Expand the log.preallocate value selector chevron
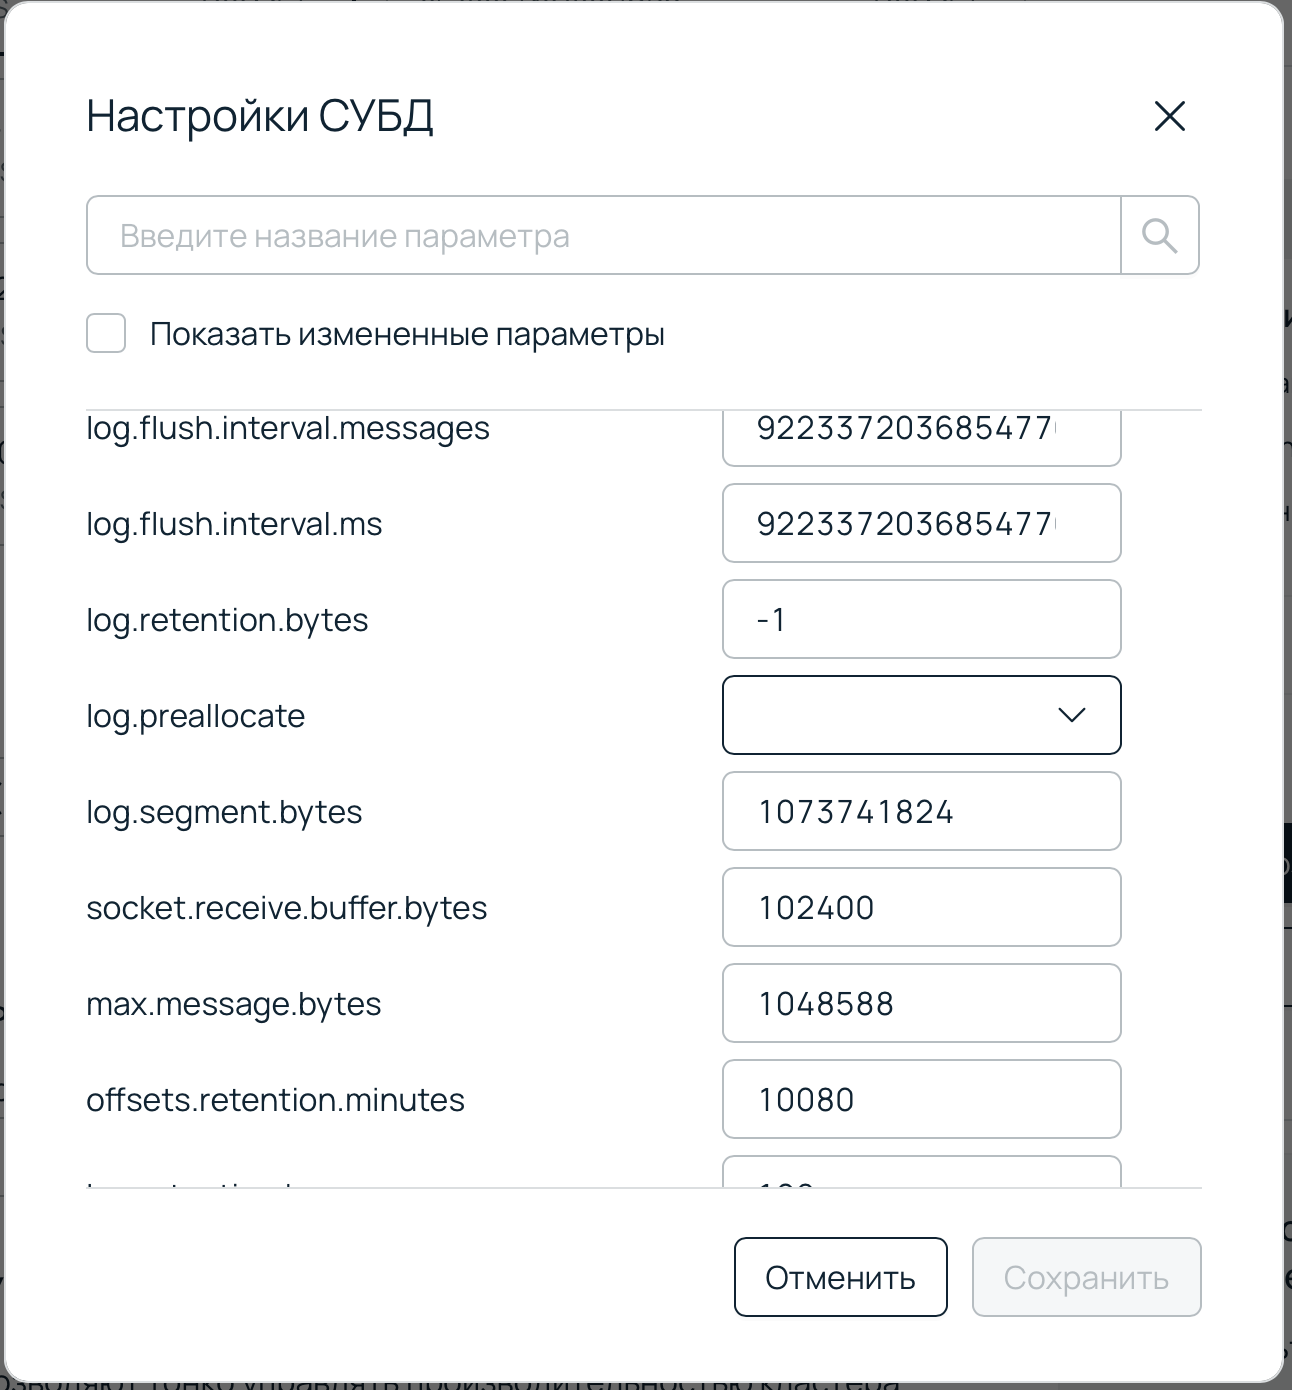 click(x=1071, y=715)
